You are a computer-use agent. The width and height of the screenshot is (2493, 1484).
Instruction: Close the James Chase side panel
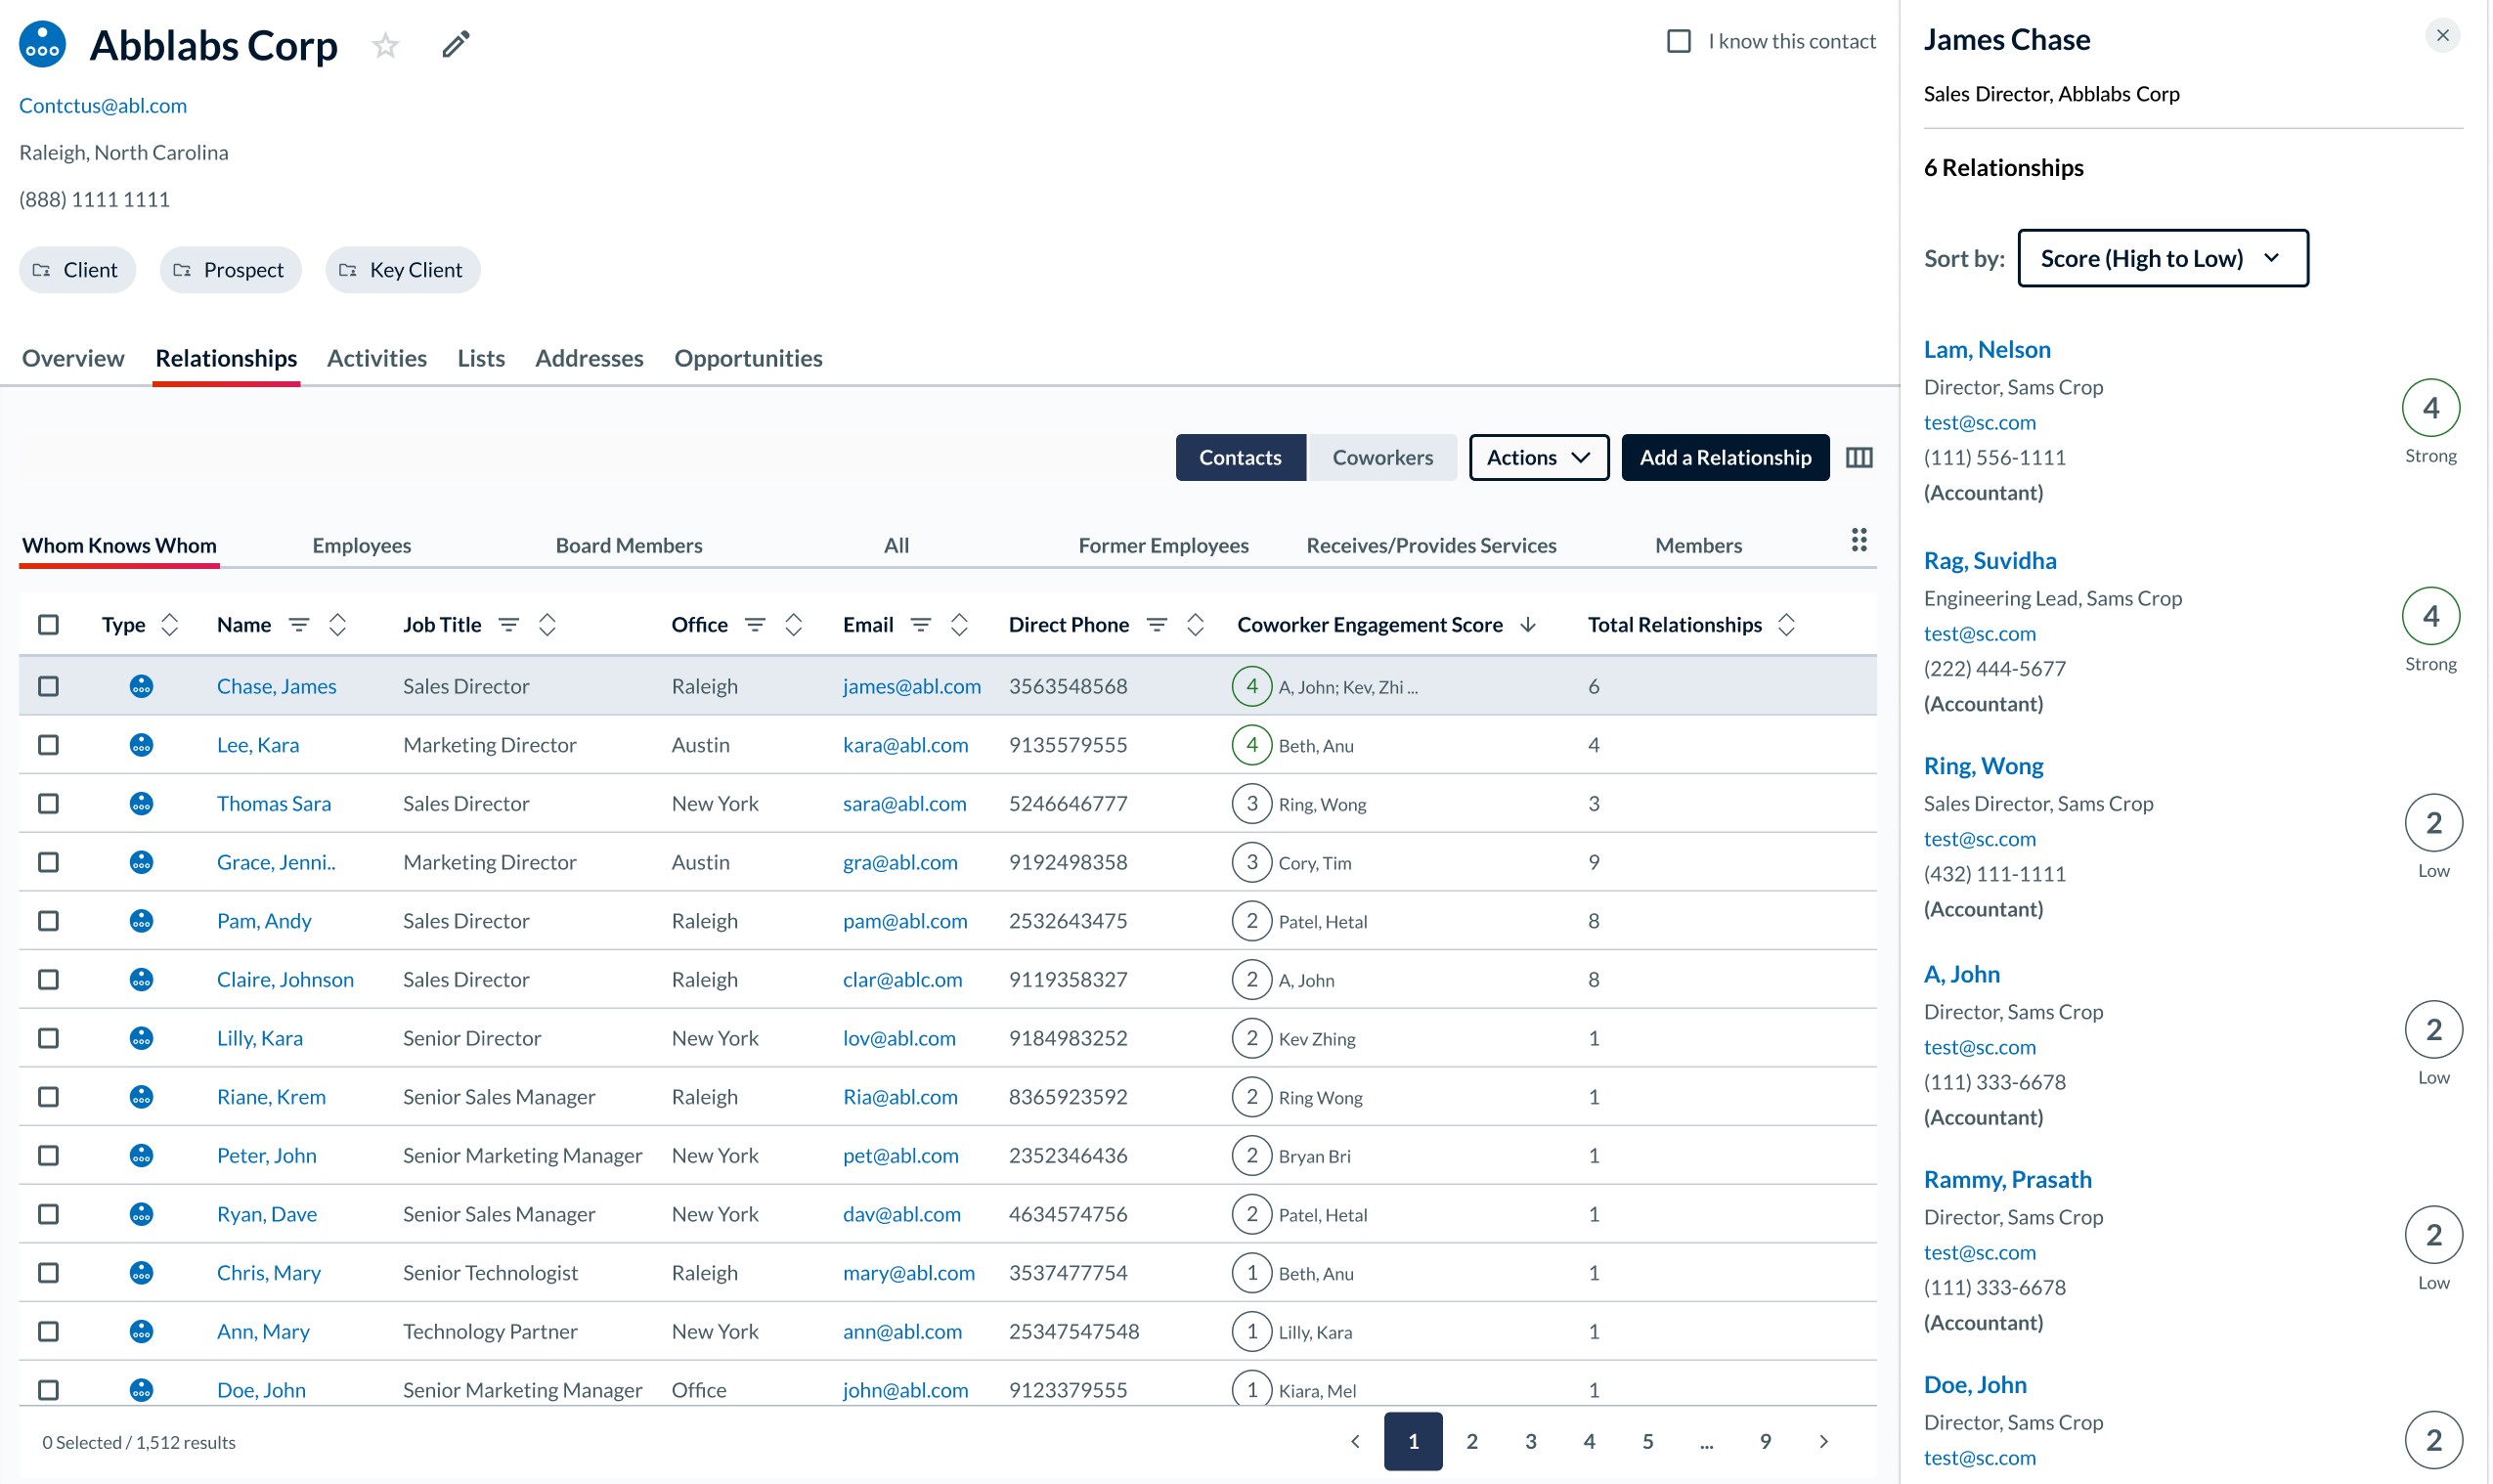tap(2441, 36)
